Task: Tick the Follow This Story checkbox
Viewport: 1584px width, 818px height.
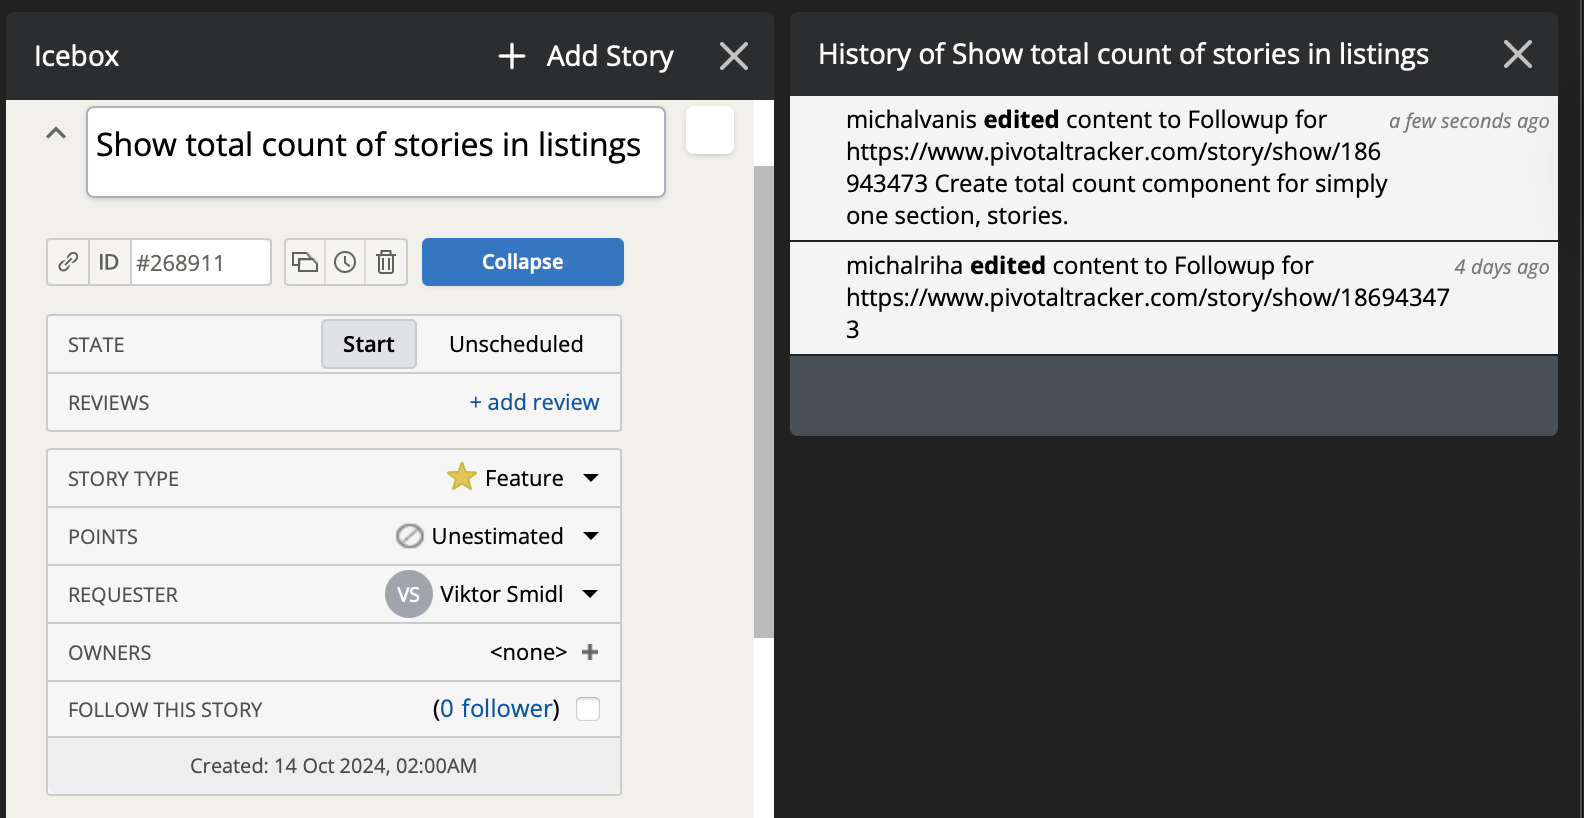Action: click(588, 709)
